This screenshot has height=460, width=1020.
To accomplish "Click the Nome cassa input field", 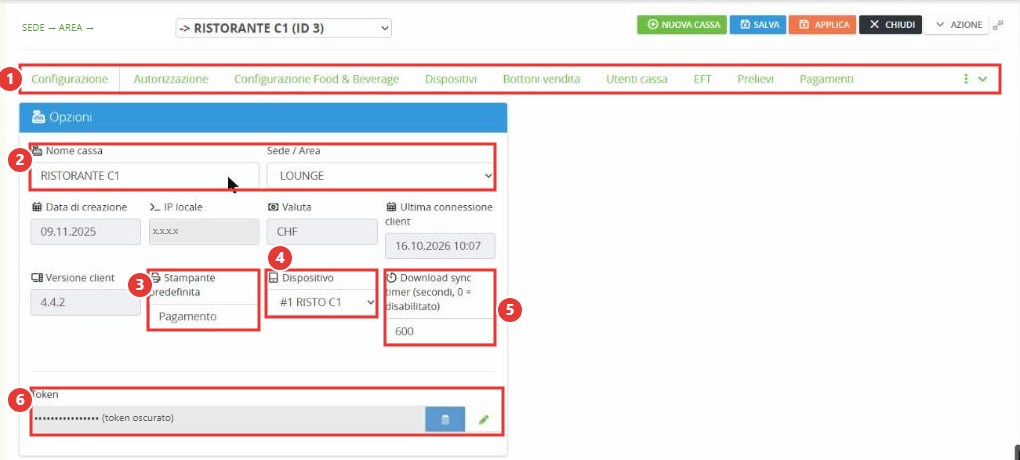I will pos(144,176).
